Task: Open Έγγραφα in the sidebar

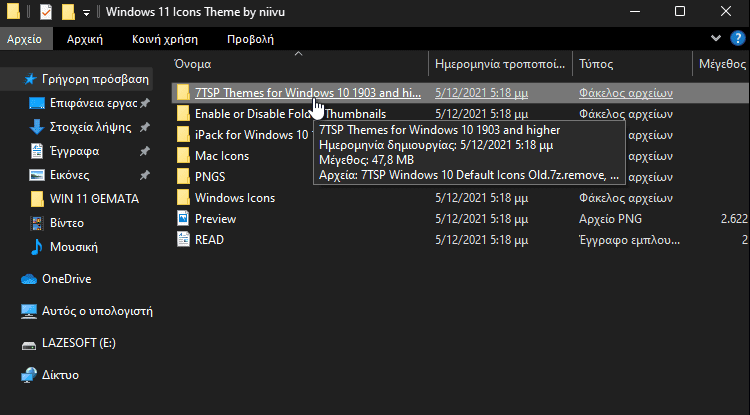Action: [75, 152]
